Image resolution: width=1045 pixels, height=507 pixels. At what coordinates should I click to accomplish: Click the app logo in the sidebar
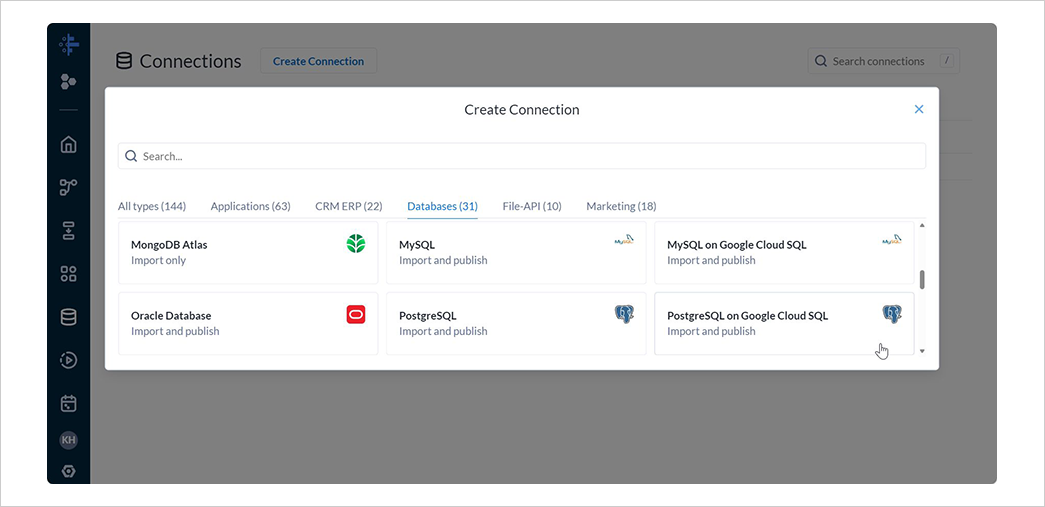[x=69, y=45]
